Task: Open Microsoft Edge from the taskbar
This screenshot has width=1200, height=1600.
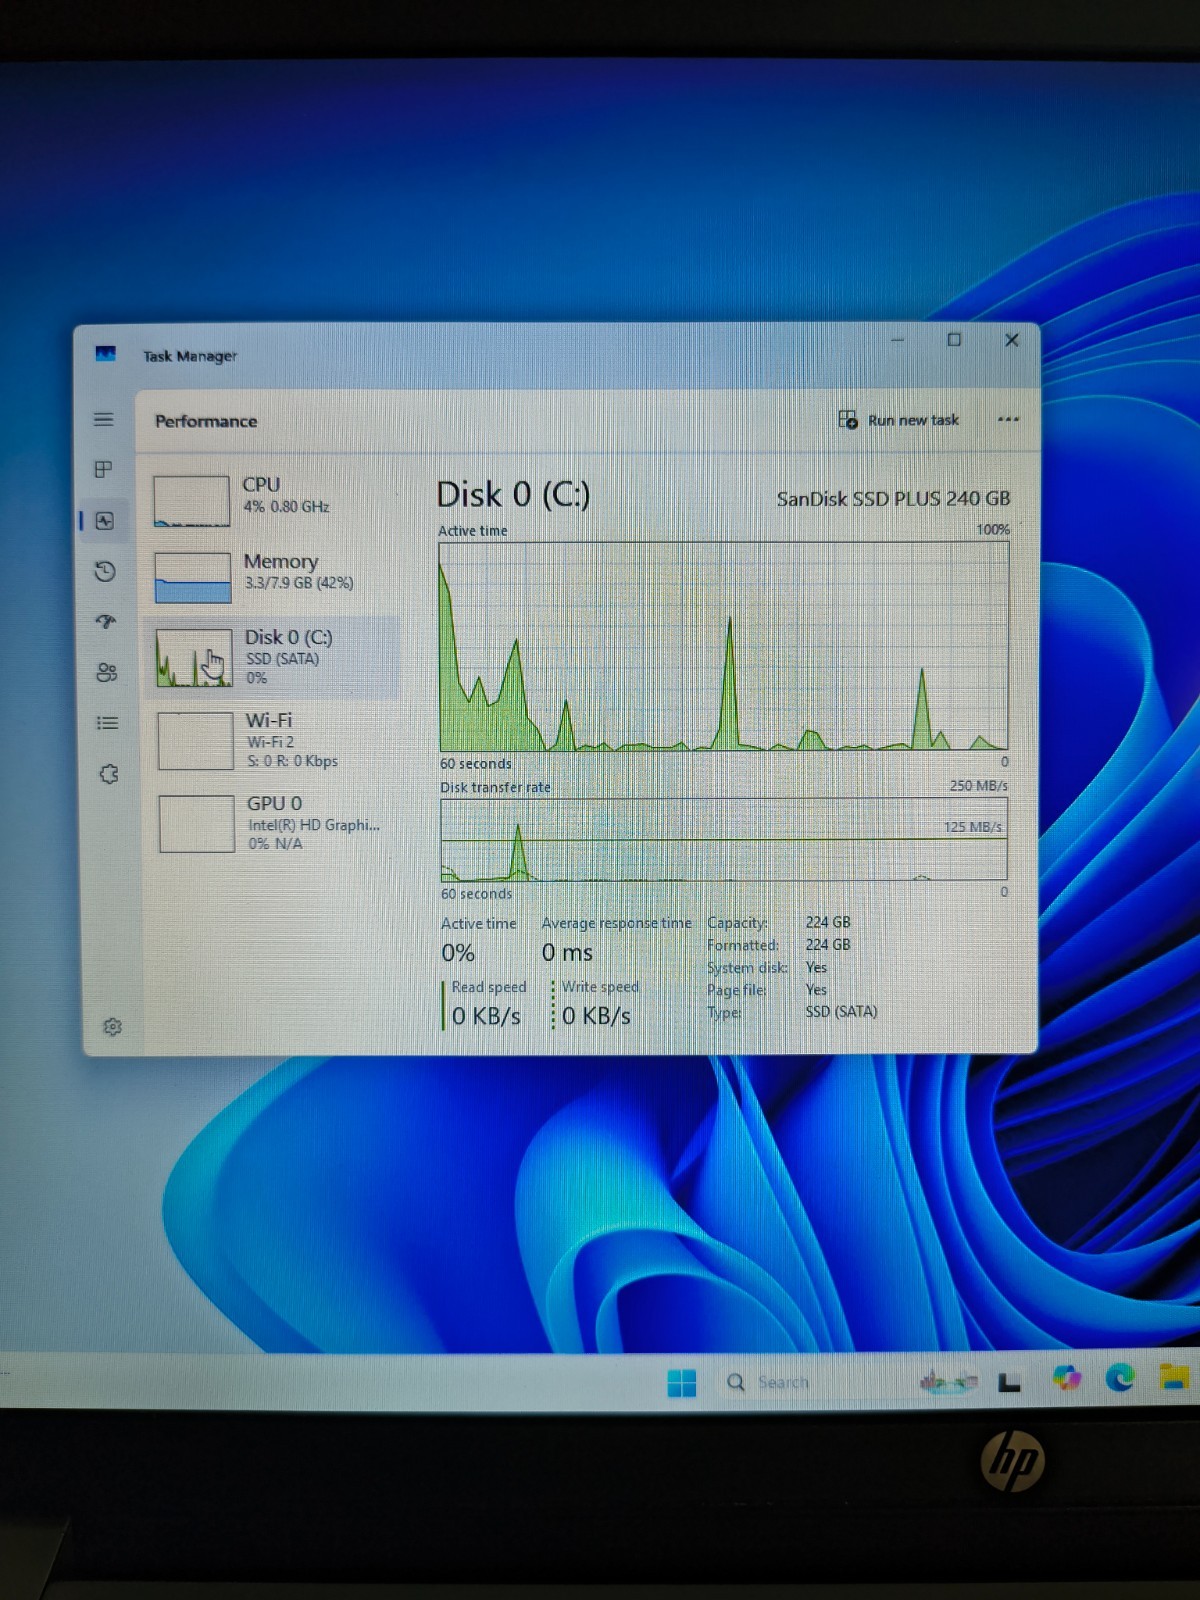Action: tap(1120, 1378)
